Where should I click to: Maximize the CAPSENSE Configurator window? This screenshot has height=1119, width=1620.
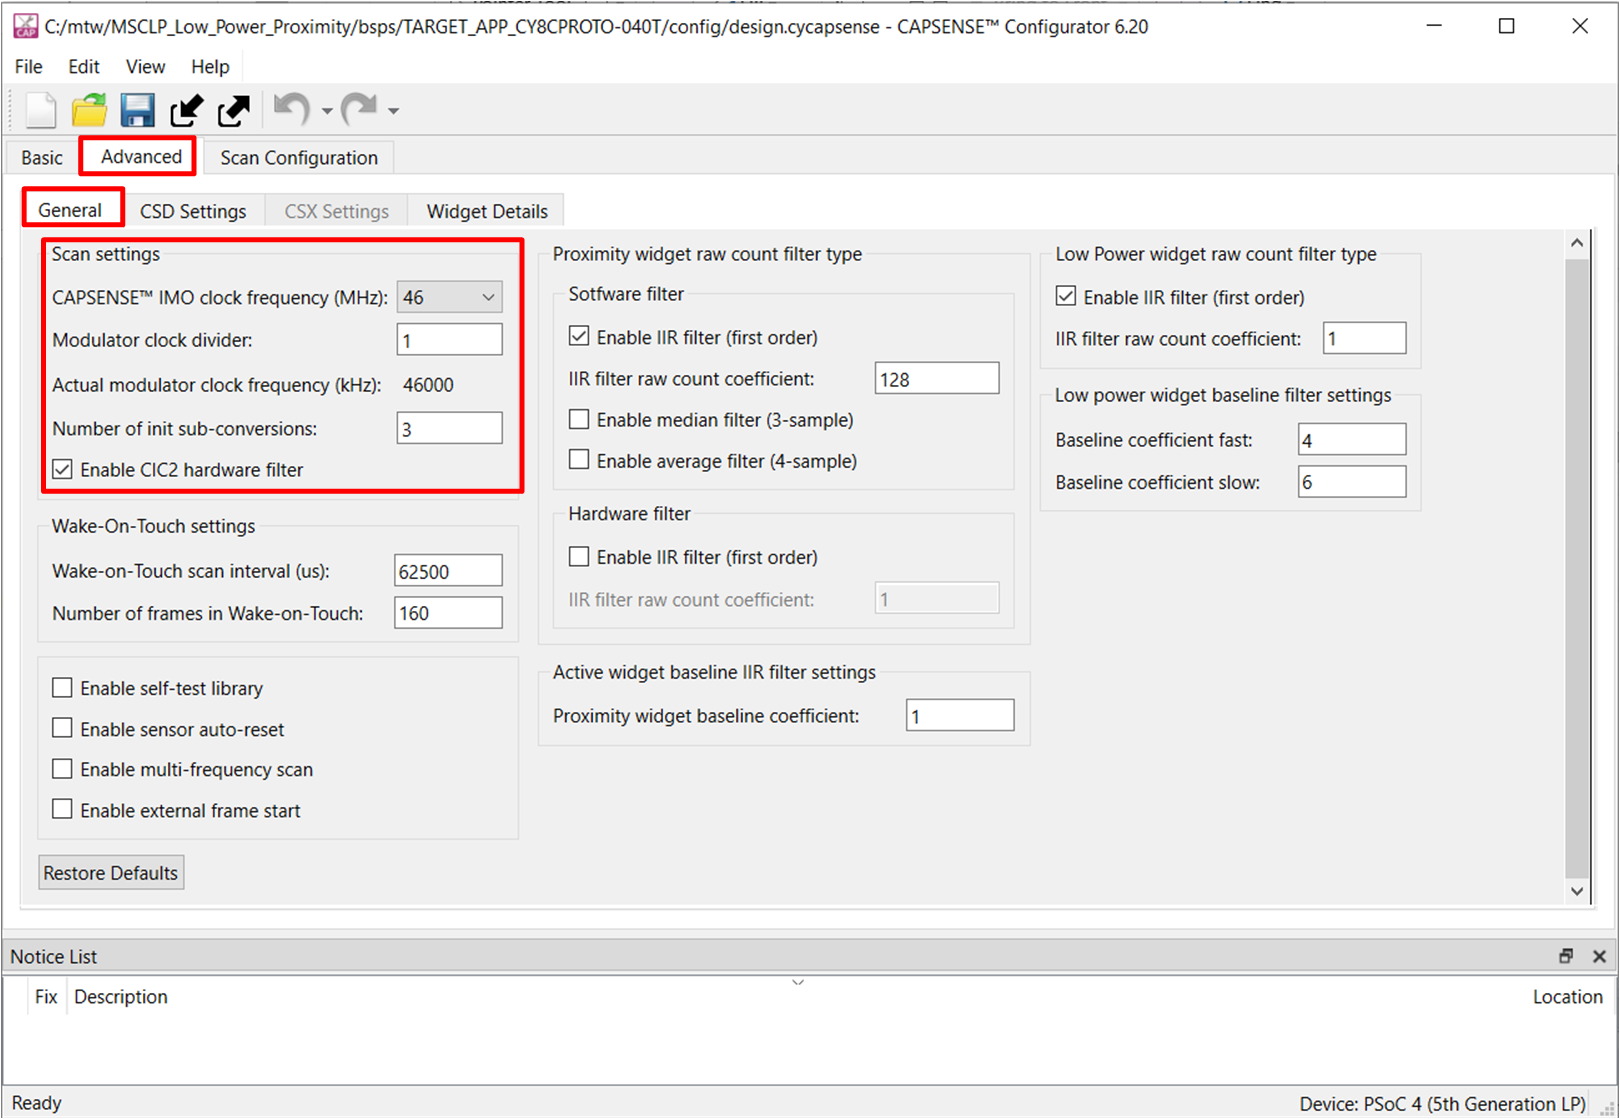pos(1506,26)
